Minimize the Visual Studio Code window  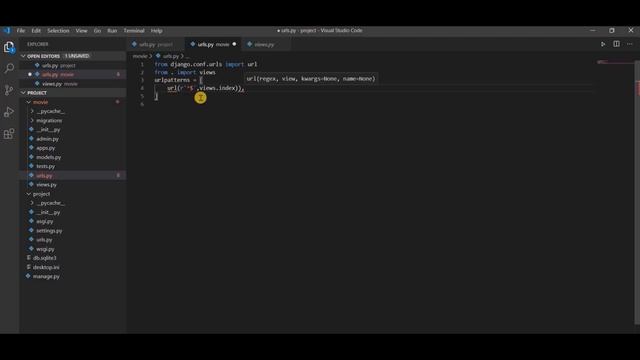593,31
